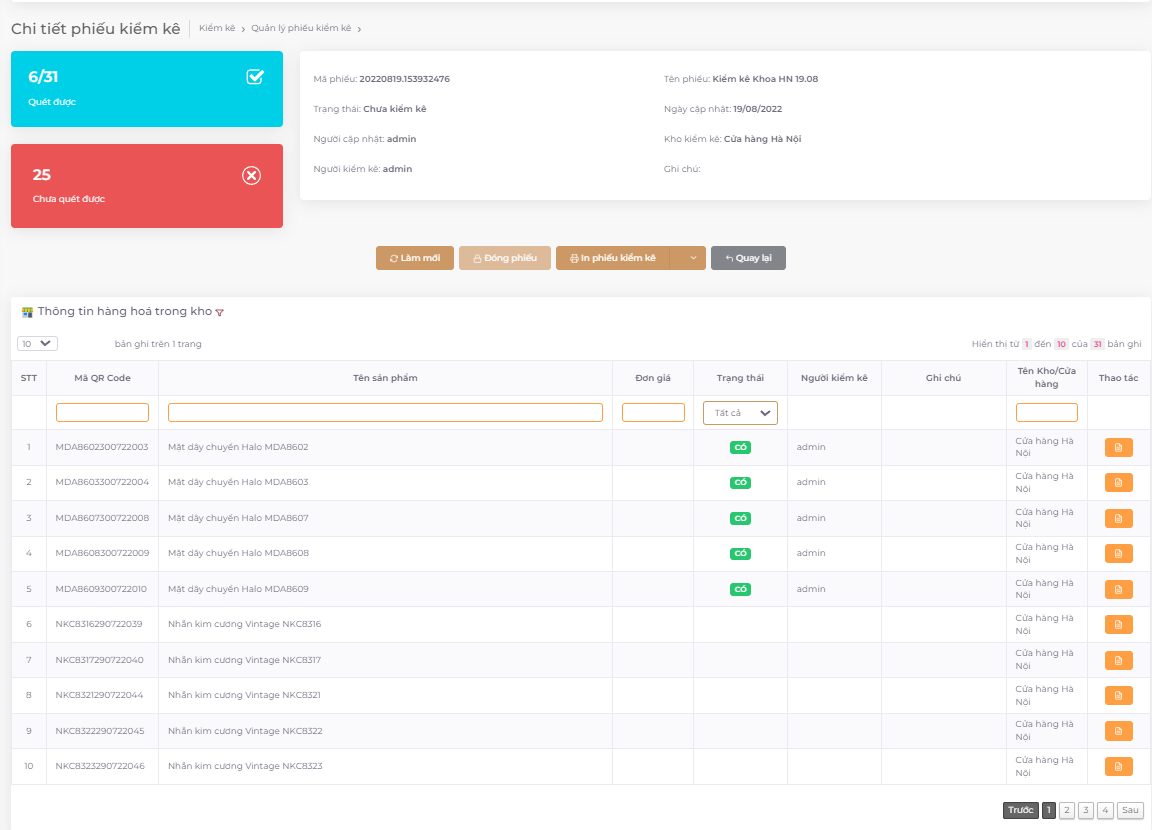Click the Tên sản phẩm filter field
1152x830 pixels.
[385, 412]
